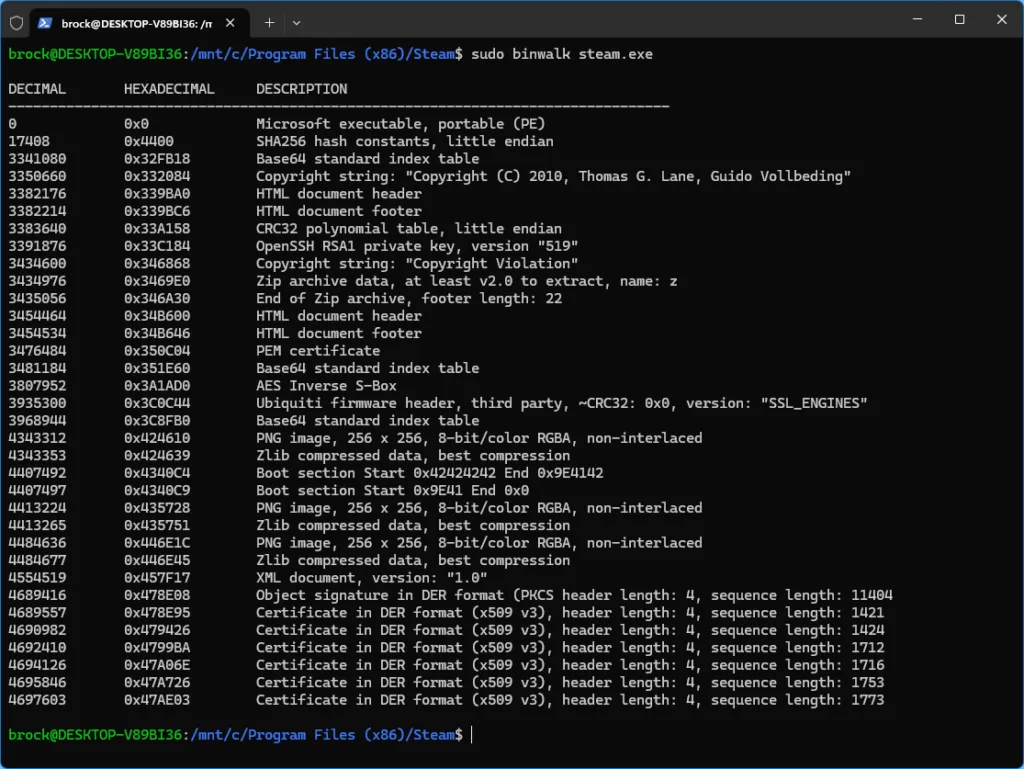1024x769 pixels.
Task: Click the terminal icon on the active tab
Action: (46, 22)
